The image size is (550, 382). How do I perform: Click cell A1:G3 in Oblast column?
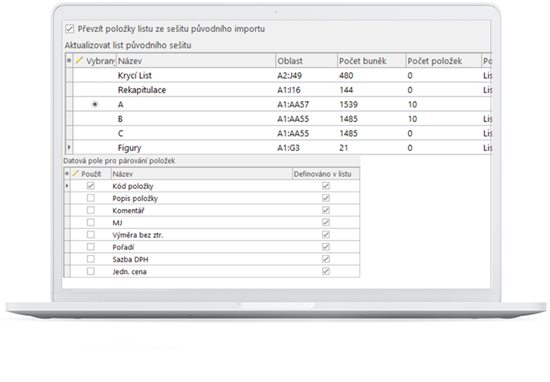click(x=288, y=148)
